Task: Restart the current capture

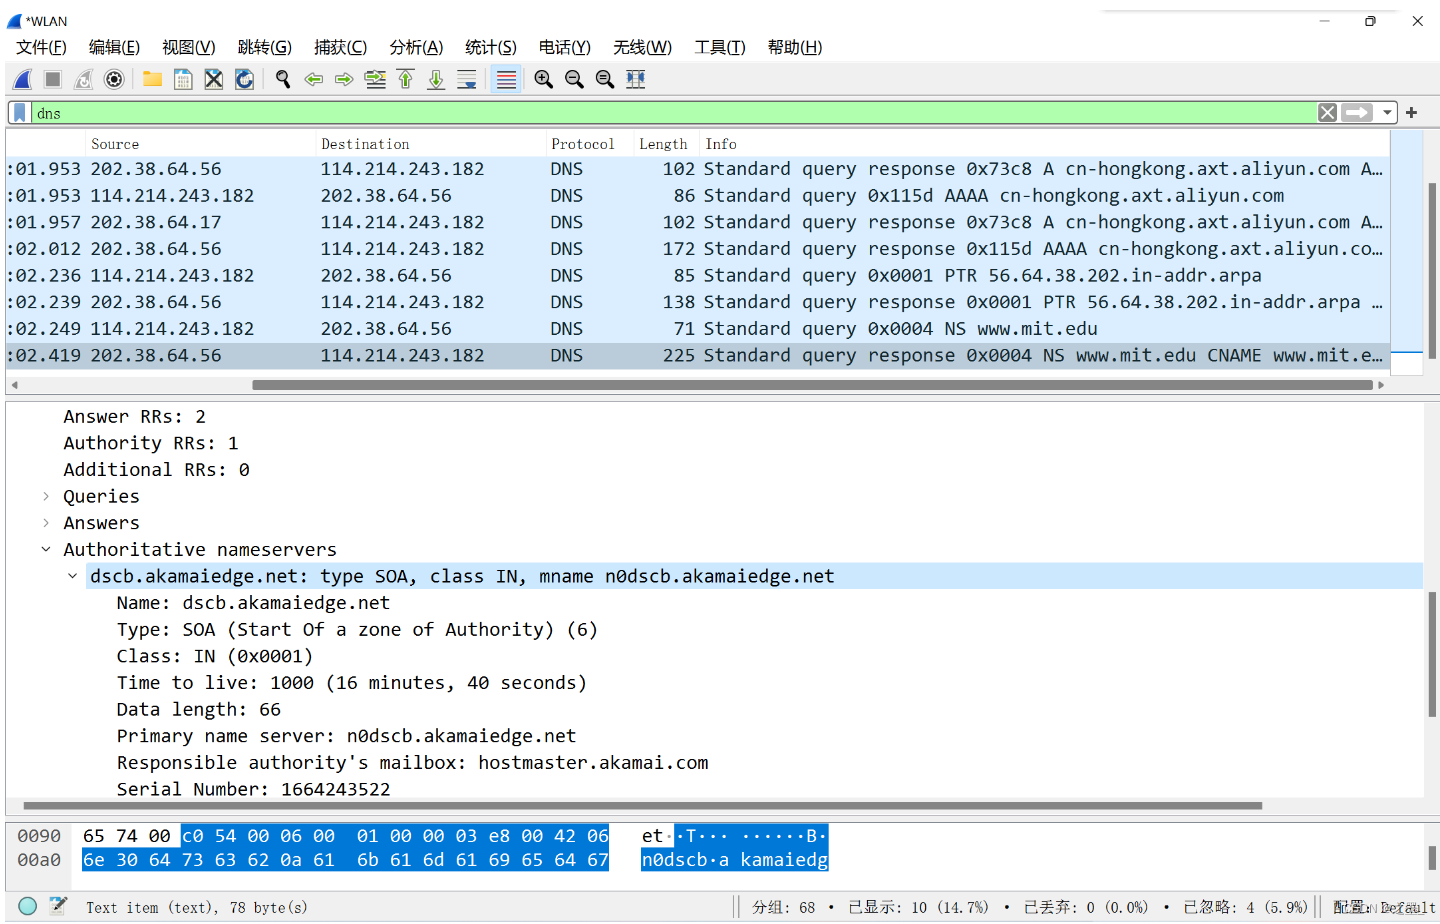Action: [84, 79]
